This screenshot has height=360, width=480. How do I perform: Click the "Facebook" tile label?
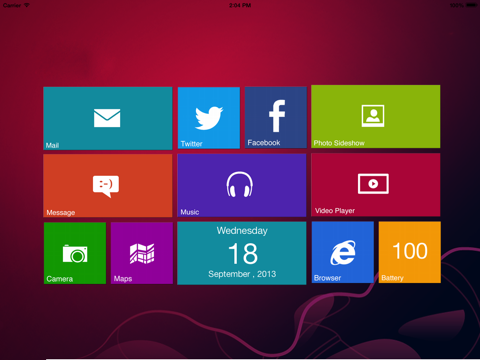click(264, 143)
